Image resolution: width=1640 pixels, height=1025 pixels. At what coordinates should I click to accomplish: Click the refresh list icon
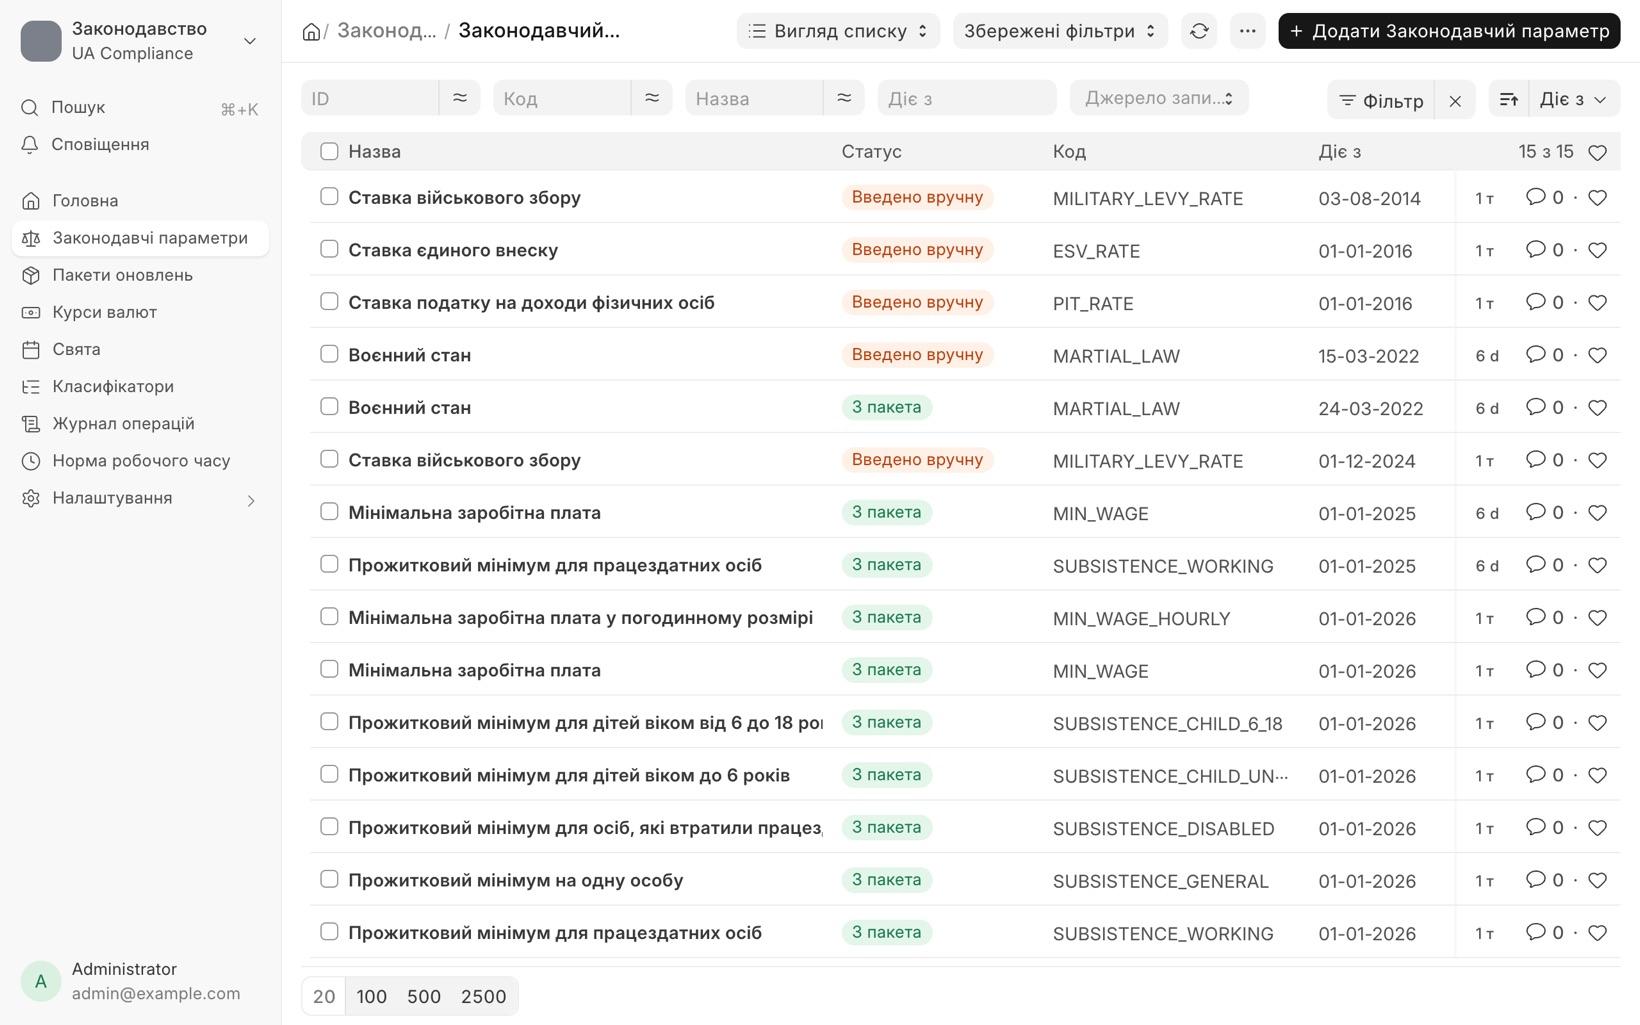[x=1199, y=31]
